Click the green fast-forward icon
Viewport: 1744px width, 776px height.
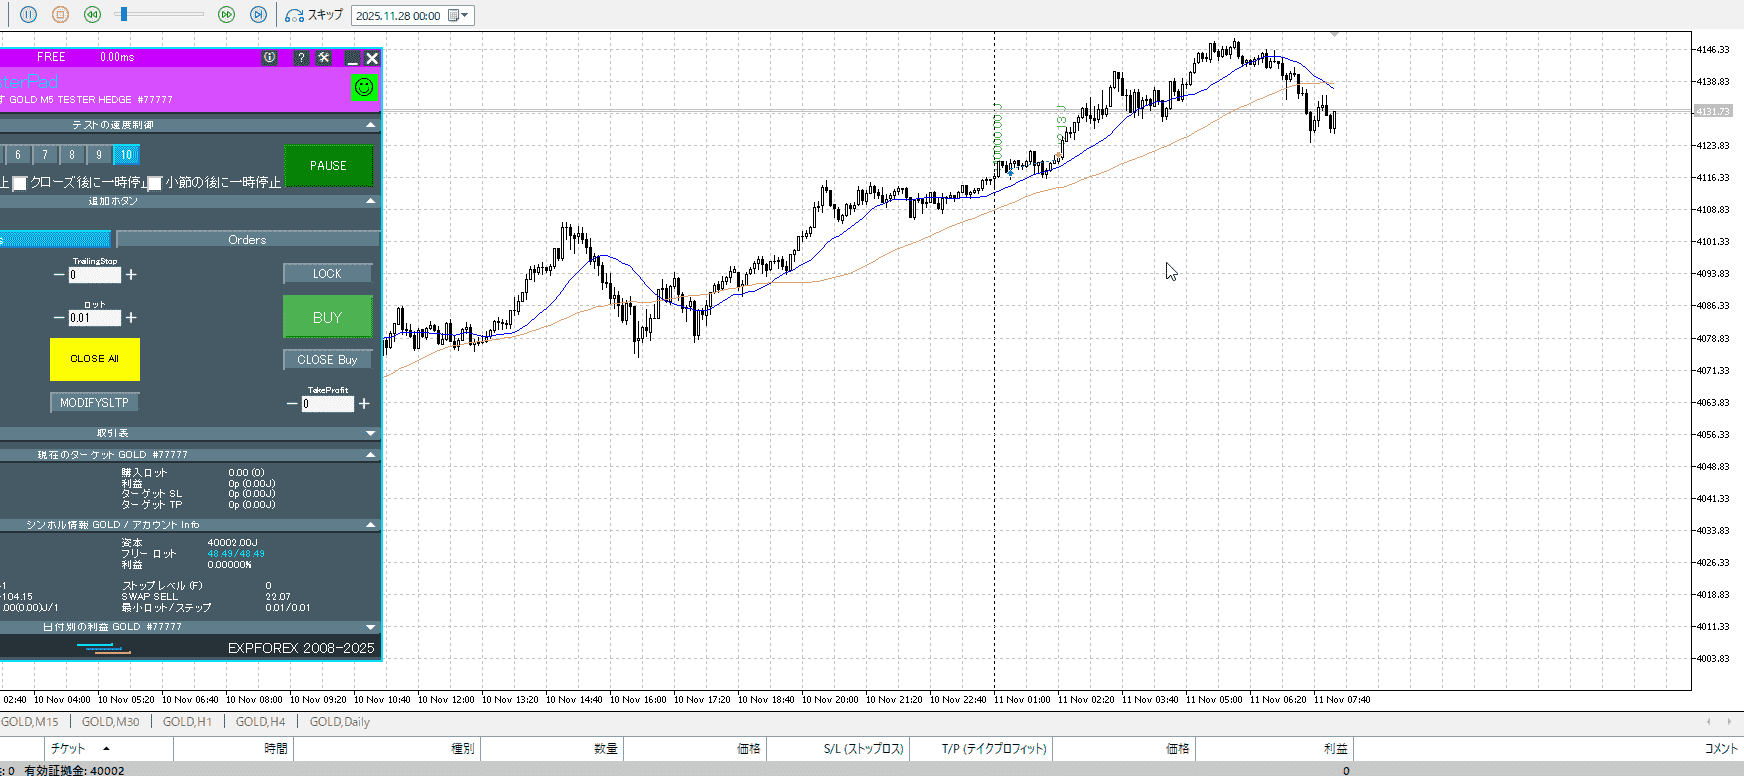pyautogui.click(x=226, y=15)
